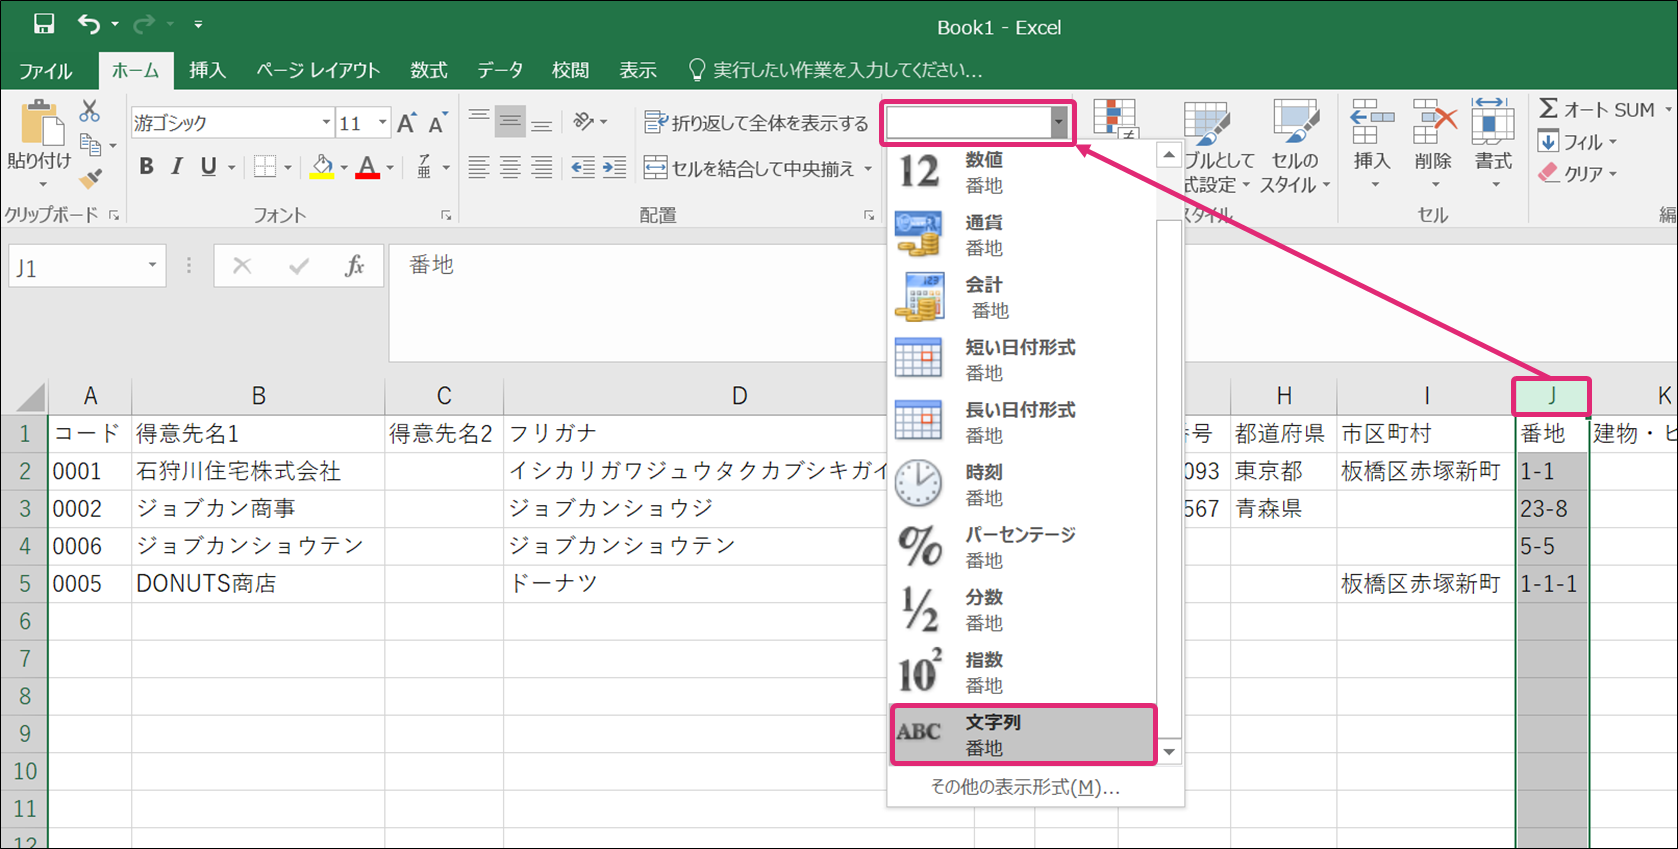Click the Cut scissors icon

point(90,110)
